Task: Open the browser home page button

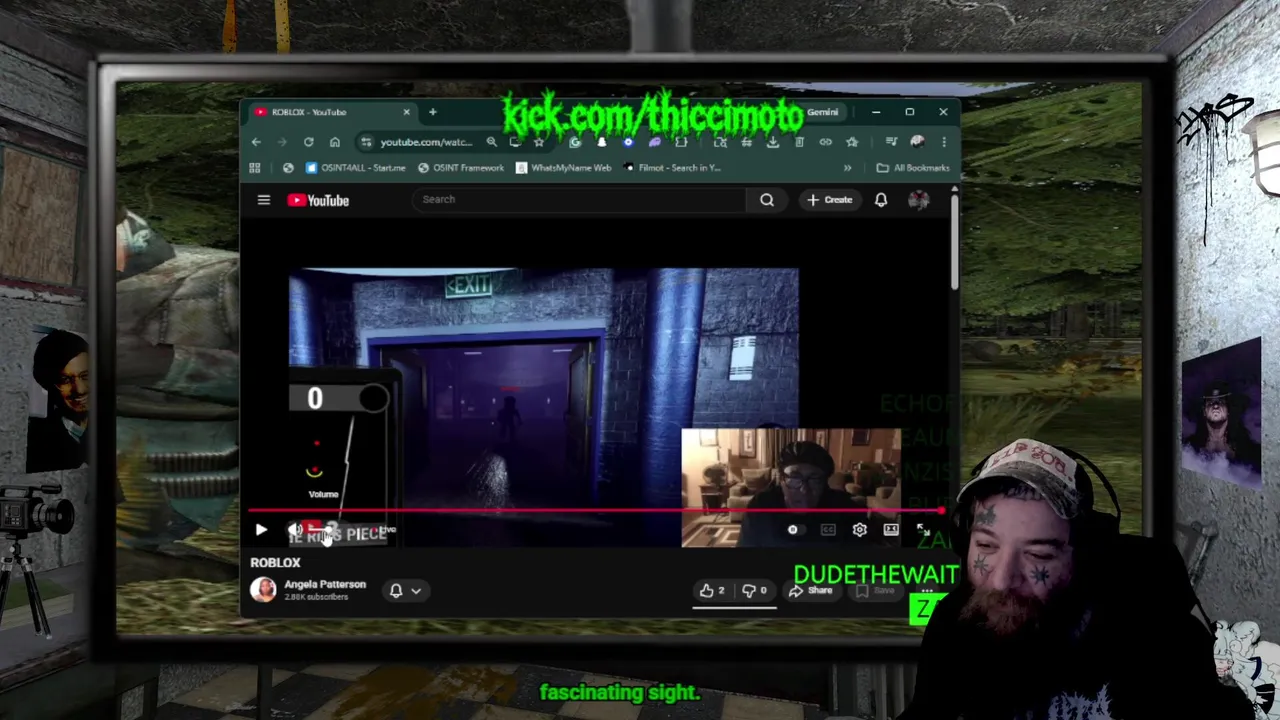Action: point(335,142)
